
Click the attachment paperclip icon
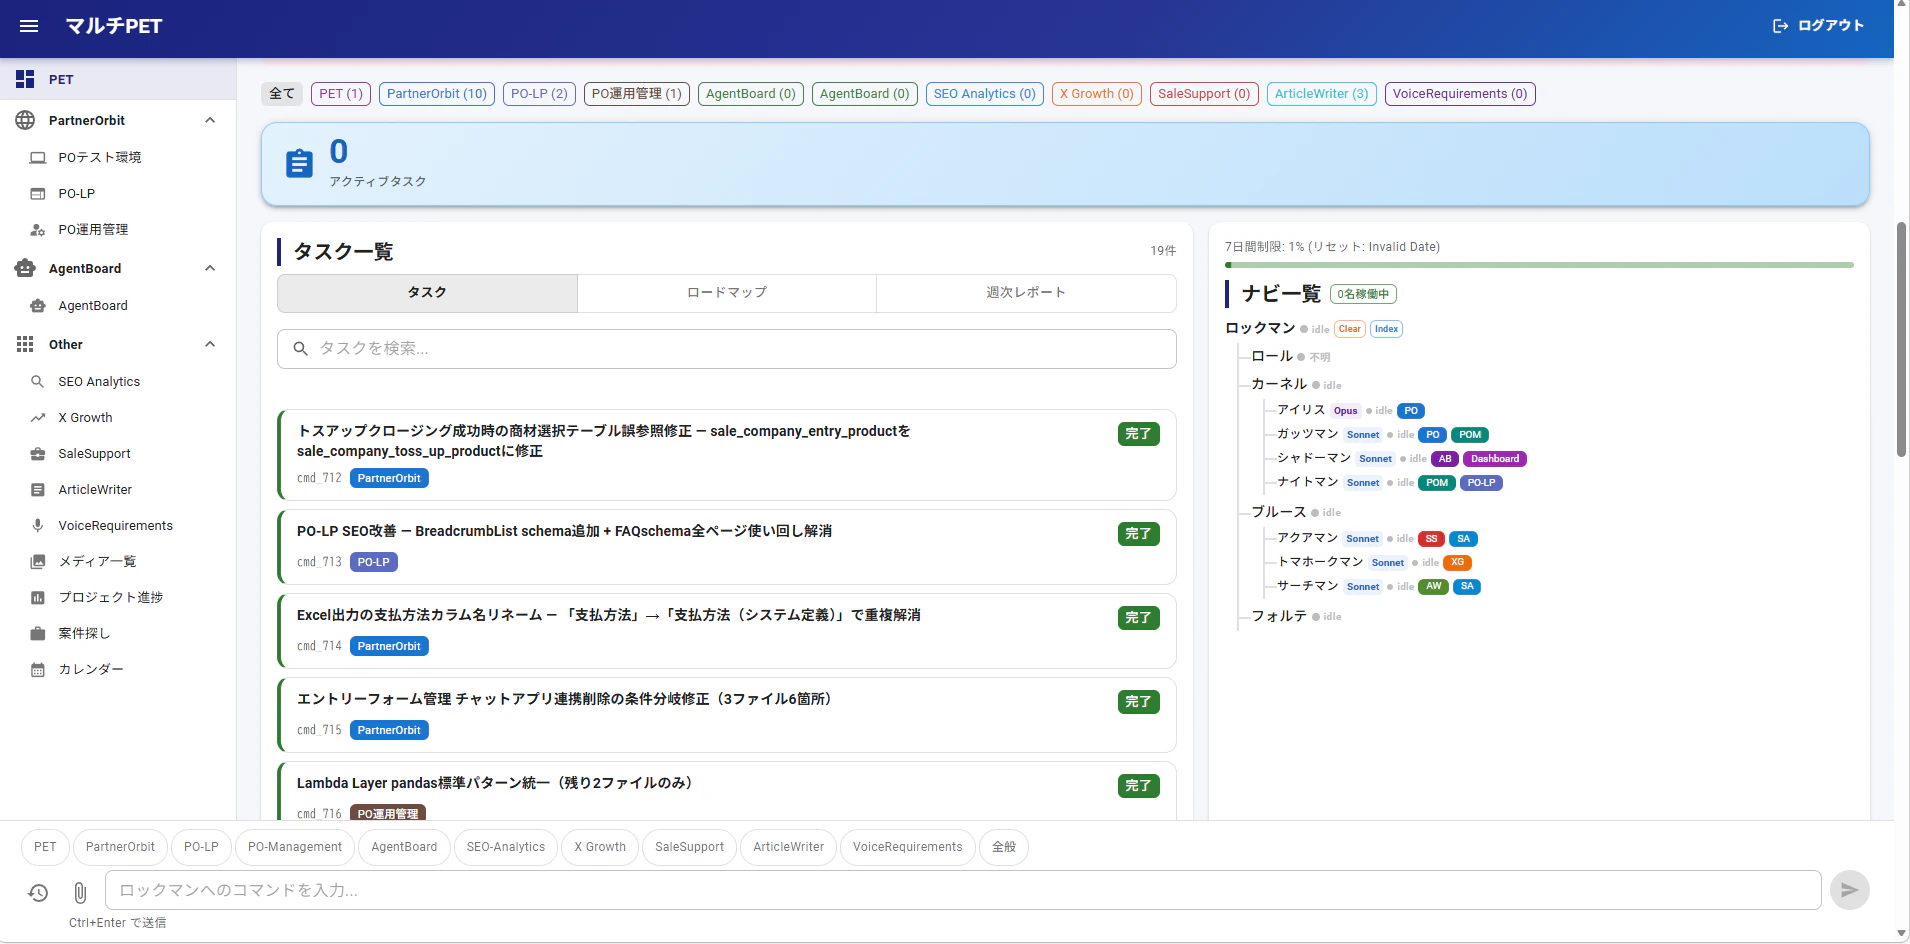79,893
